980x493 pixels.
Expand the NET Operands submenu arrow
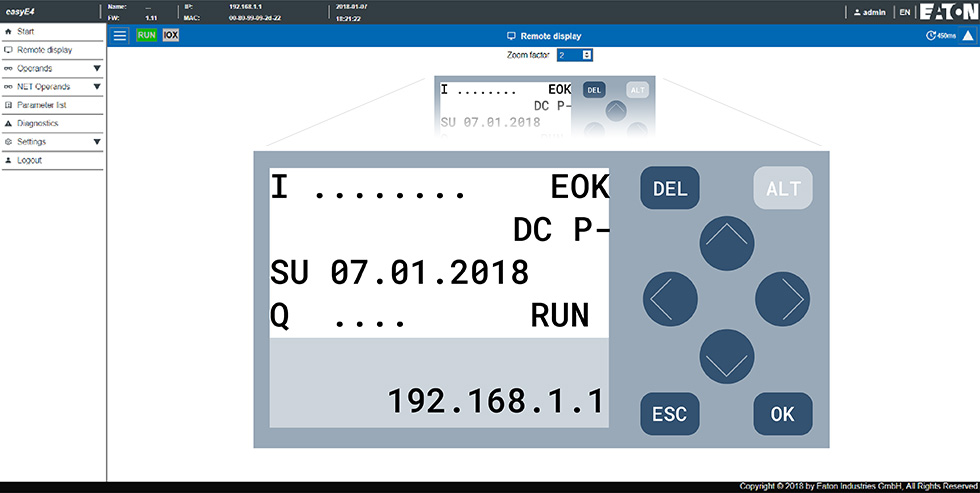pyautogui.click(x=97, y=87)
